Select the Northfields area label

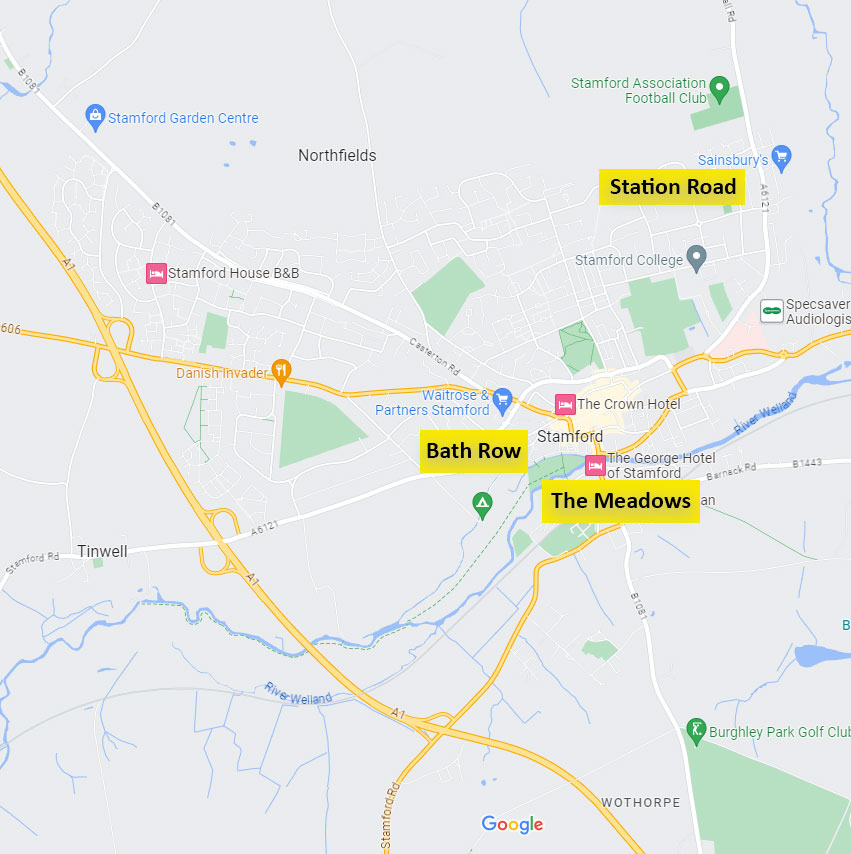tap(337, 156)
